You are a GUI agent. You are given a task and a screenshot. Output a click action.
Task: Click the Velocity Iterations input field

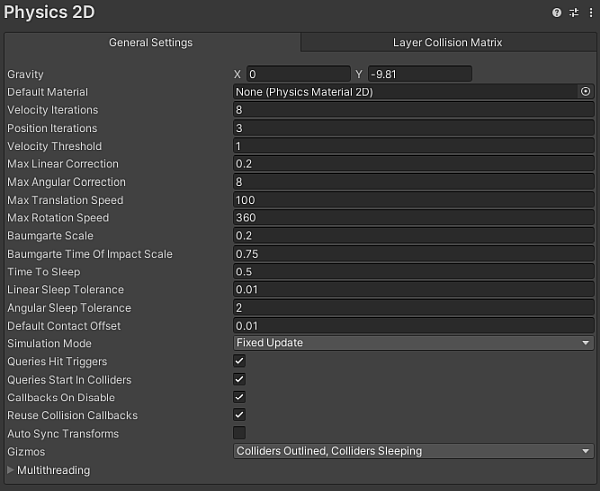pos(413,110)
